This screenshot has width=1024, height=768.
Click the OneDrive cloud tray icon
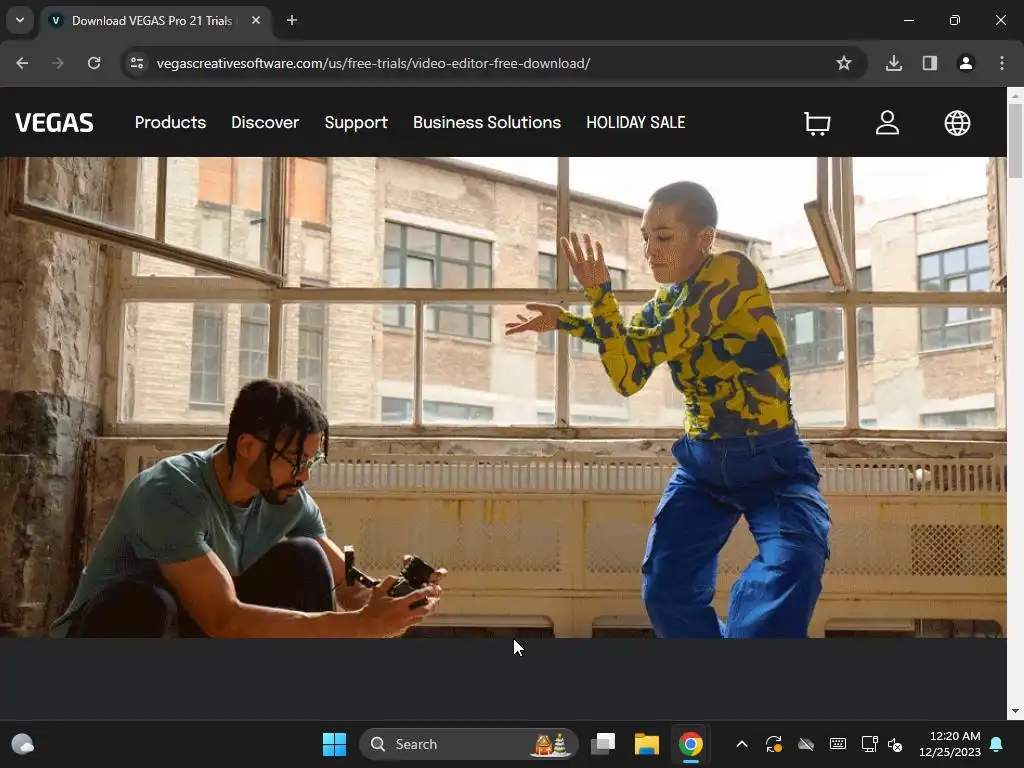[x=806, y=744]
